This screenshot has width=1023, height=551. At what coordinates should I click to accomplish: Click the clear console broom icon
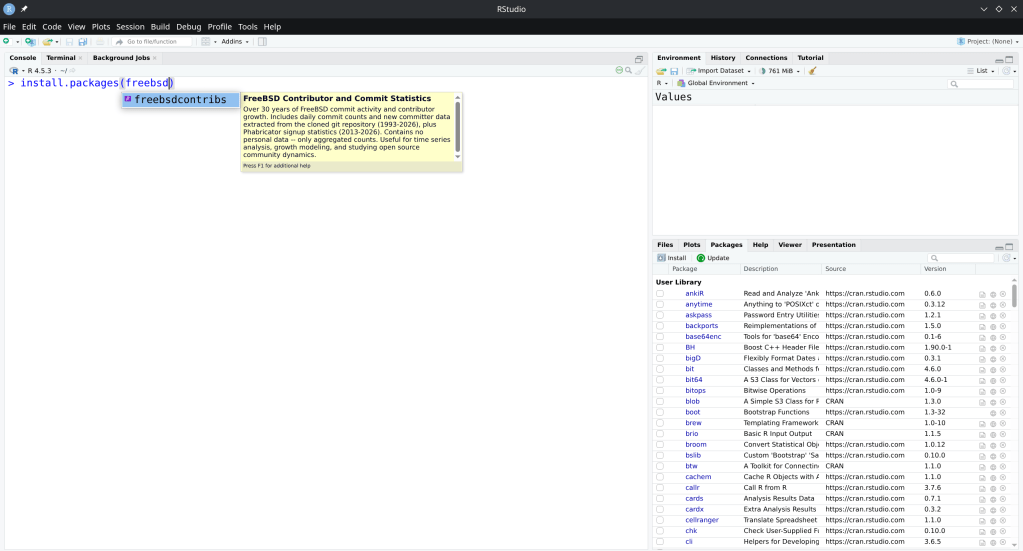click(639, 71)
